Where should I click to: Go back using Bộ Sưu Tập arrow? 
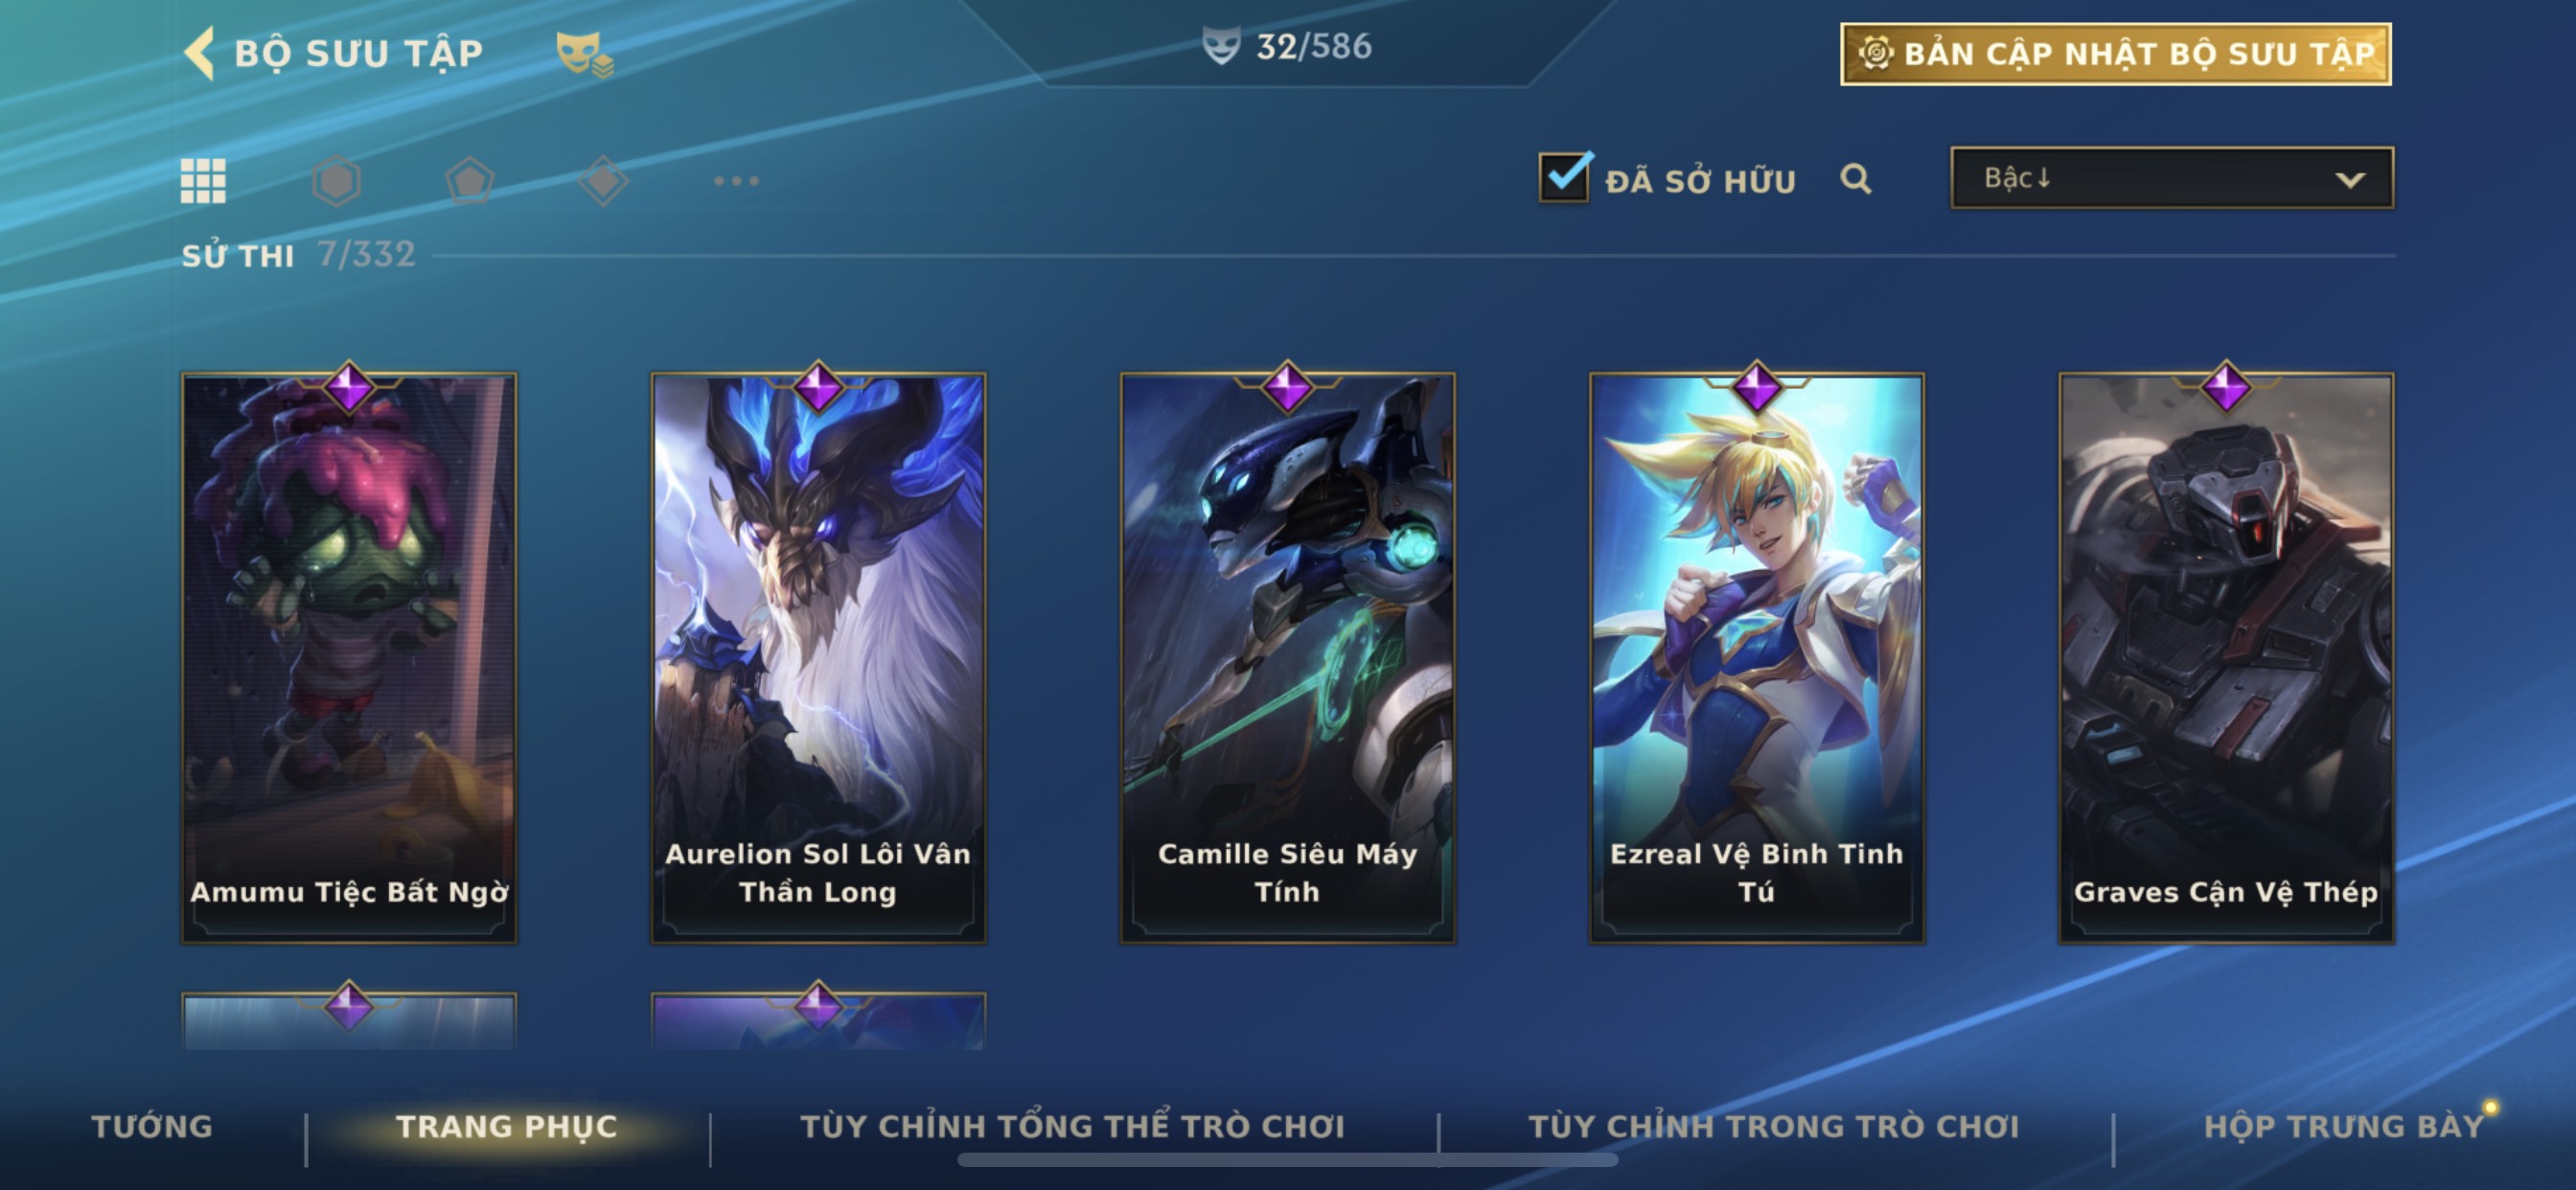(x=200, y=52)
